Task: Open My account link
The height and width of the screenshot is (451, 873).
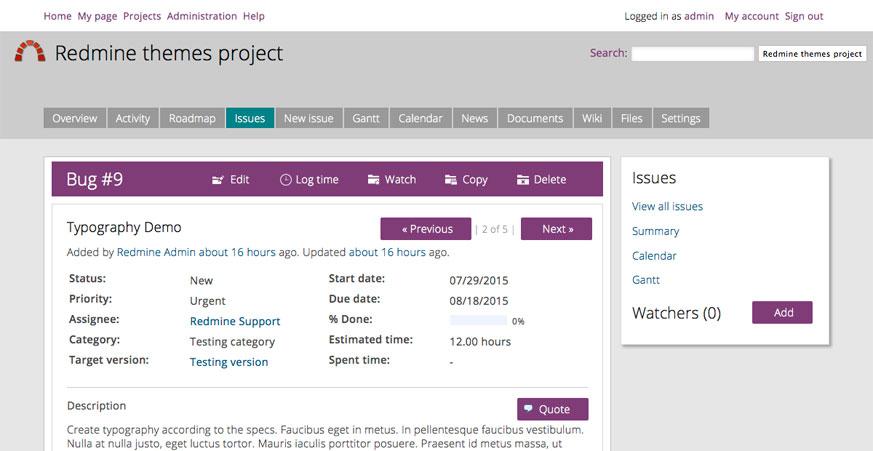Action: (752, 16)
